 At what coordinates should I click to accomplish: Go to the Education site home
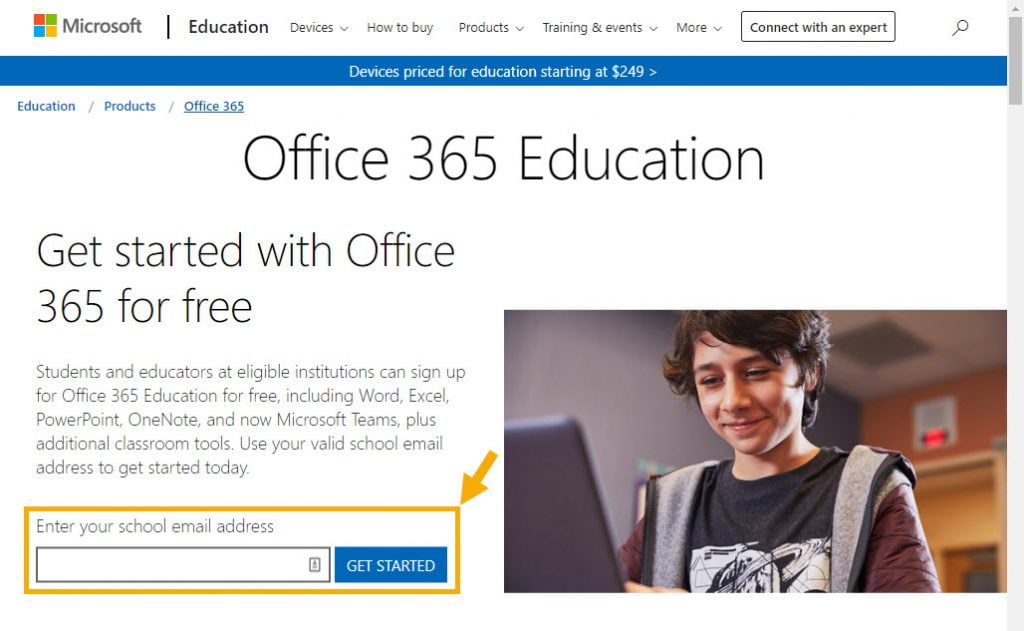228,27
